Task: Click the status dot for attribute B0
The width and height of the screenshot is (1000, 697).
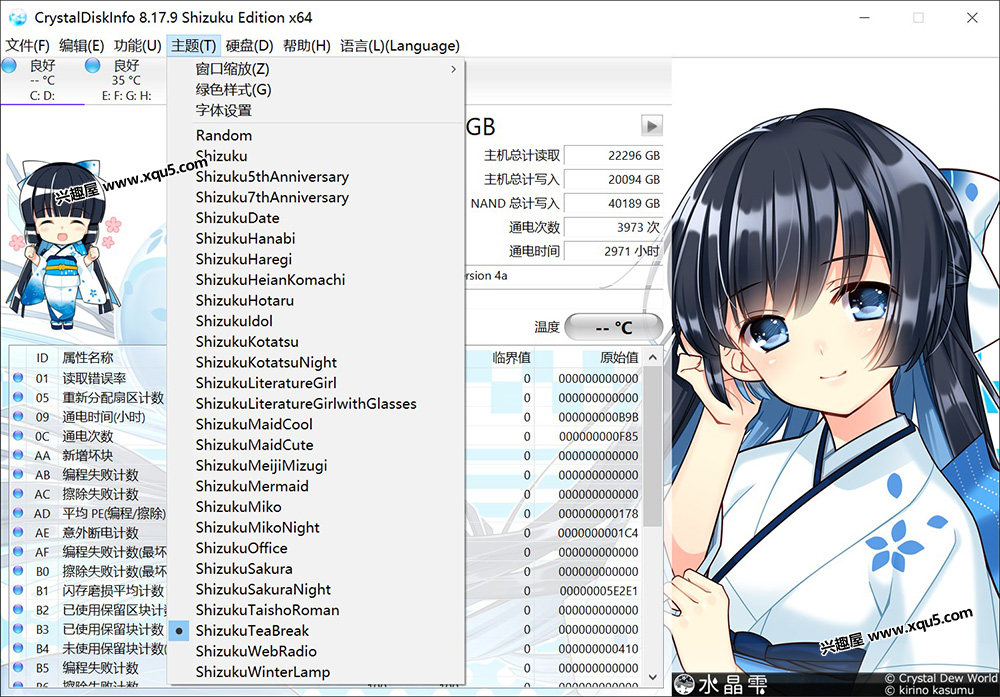Action: (18, 571)
